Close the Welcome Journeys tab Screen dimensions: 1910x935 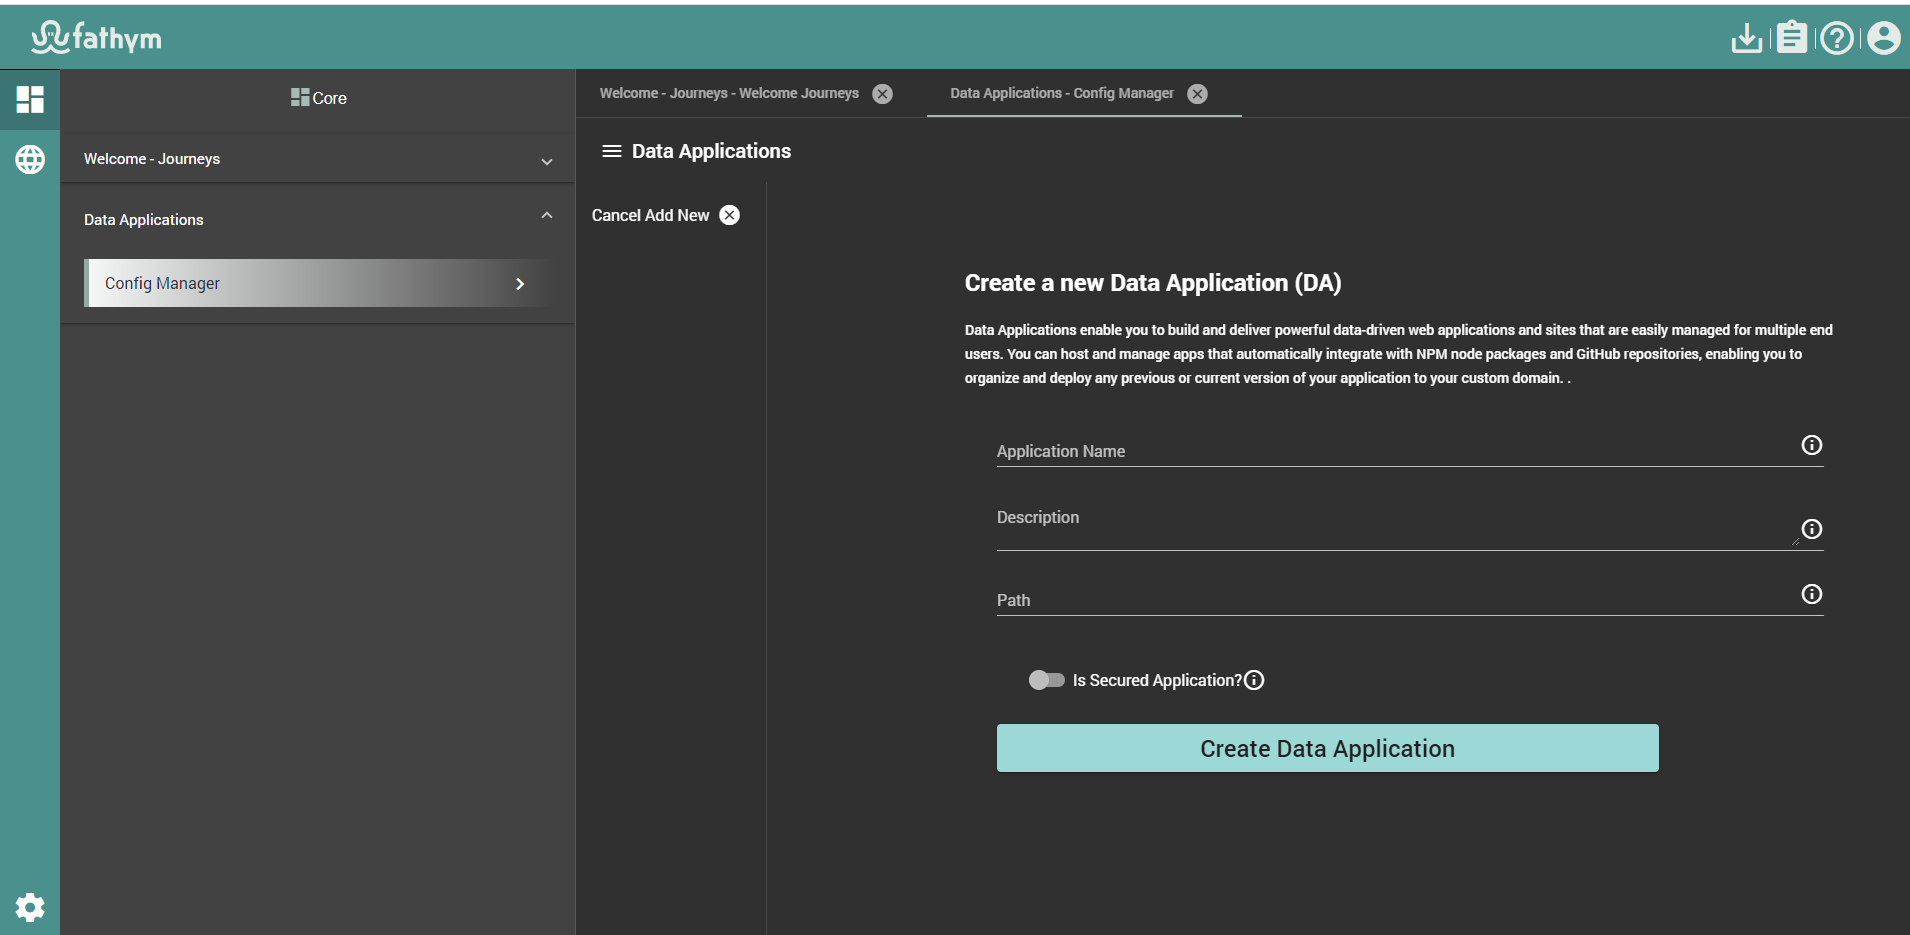[882, 94]
